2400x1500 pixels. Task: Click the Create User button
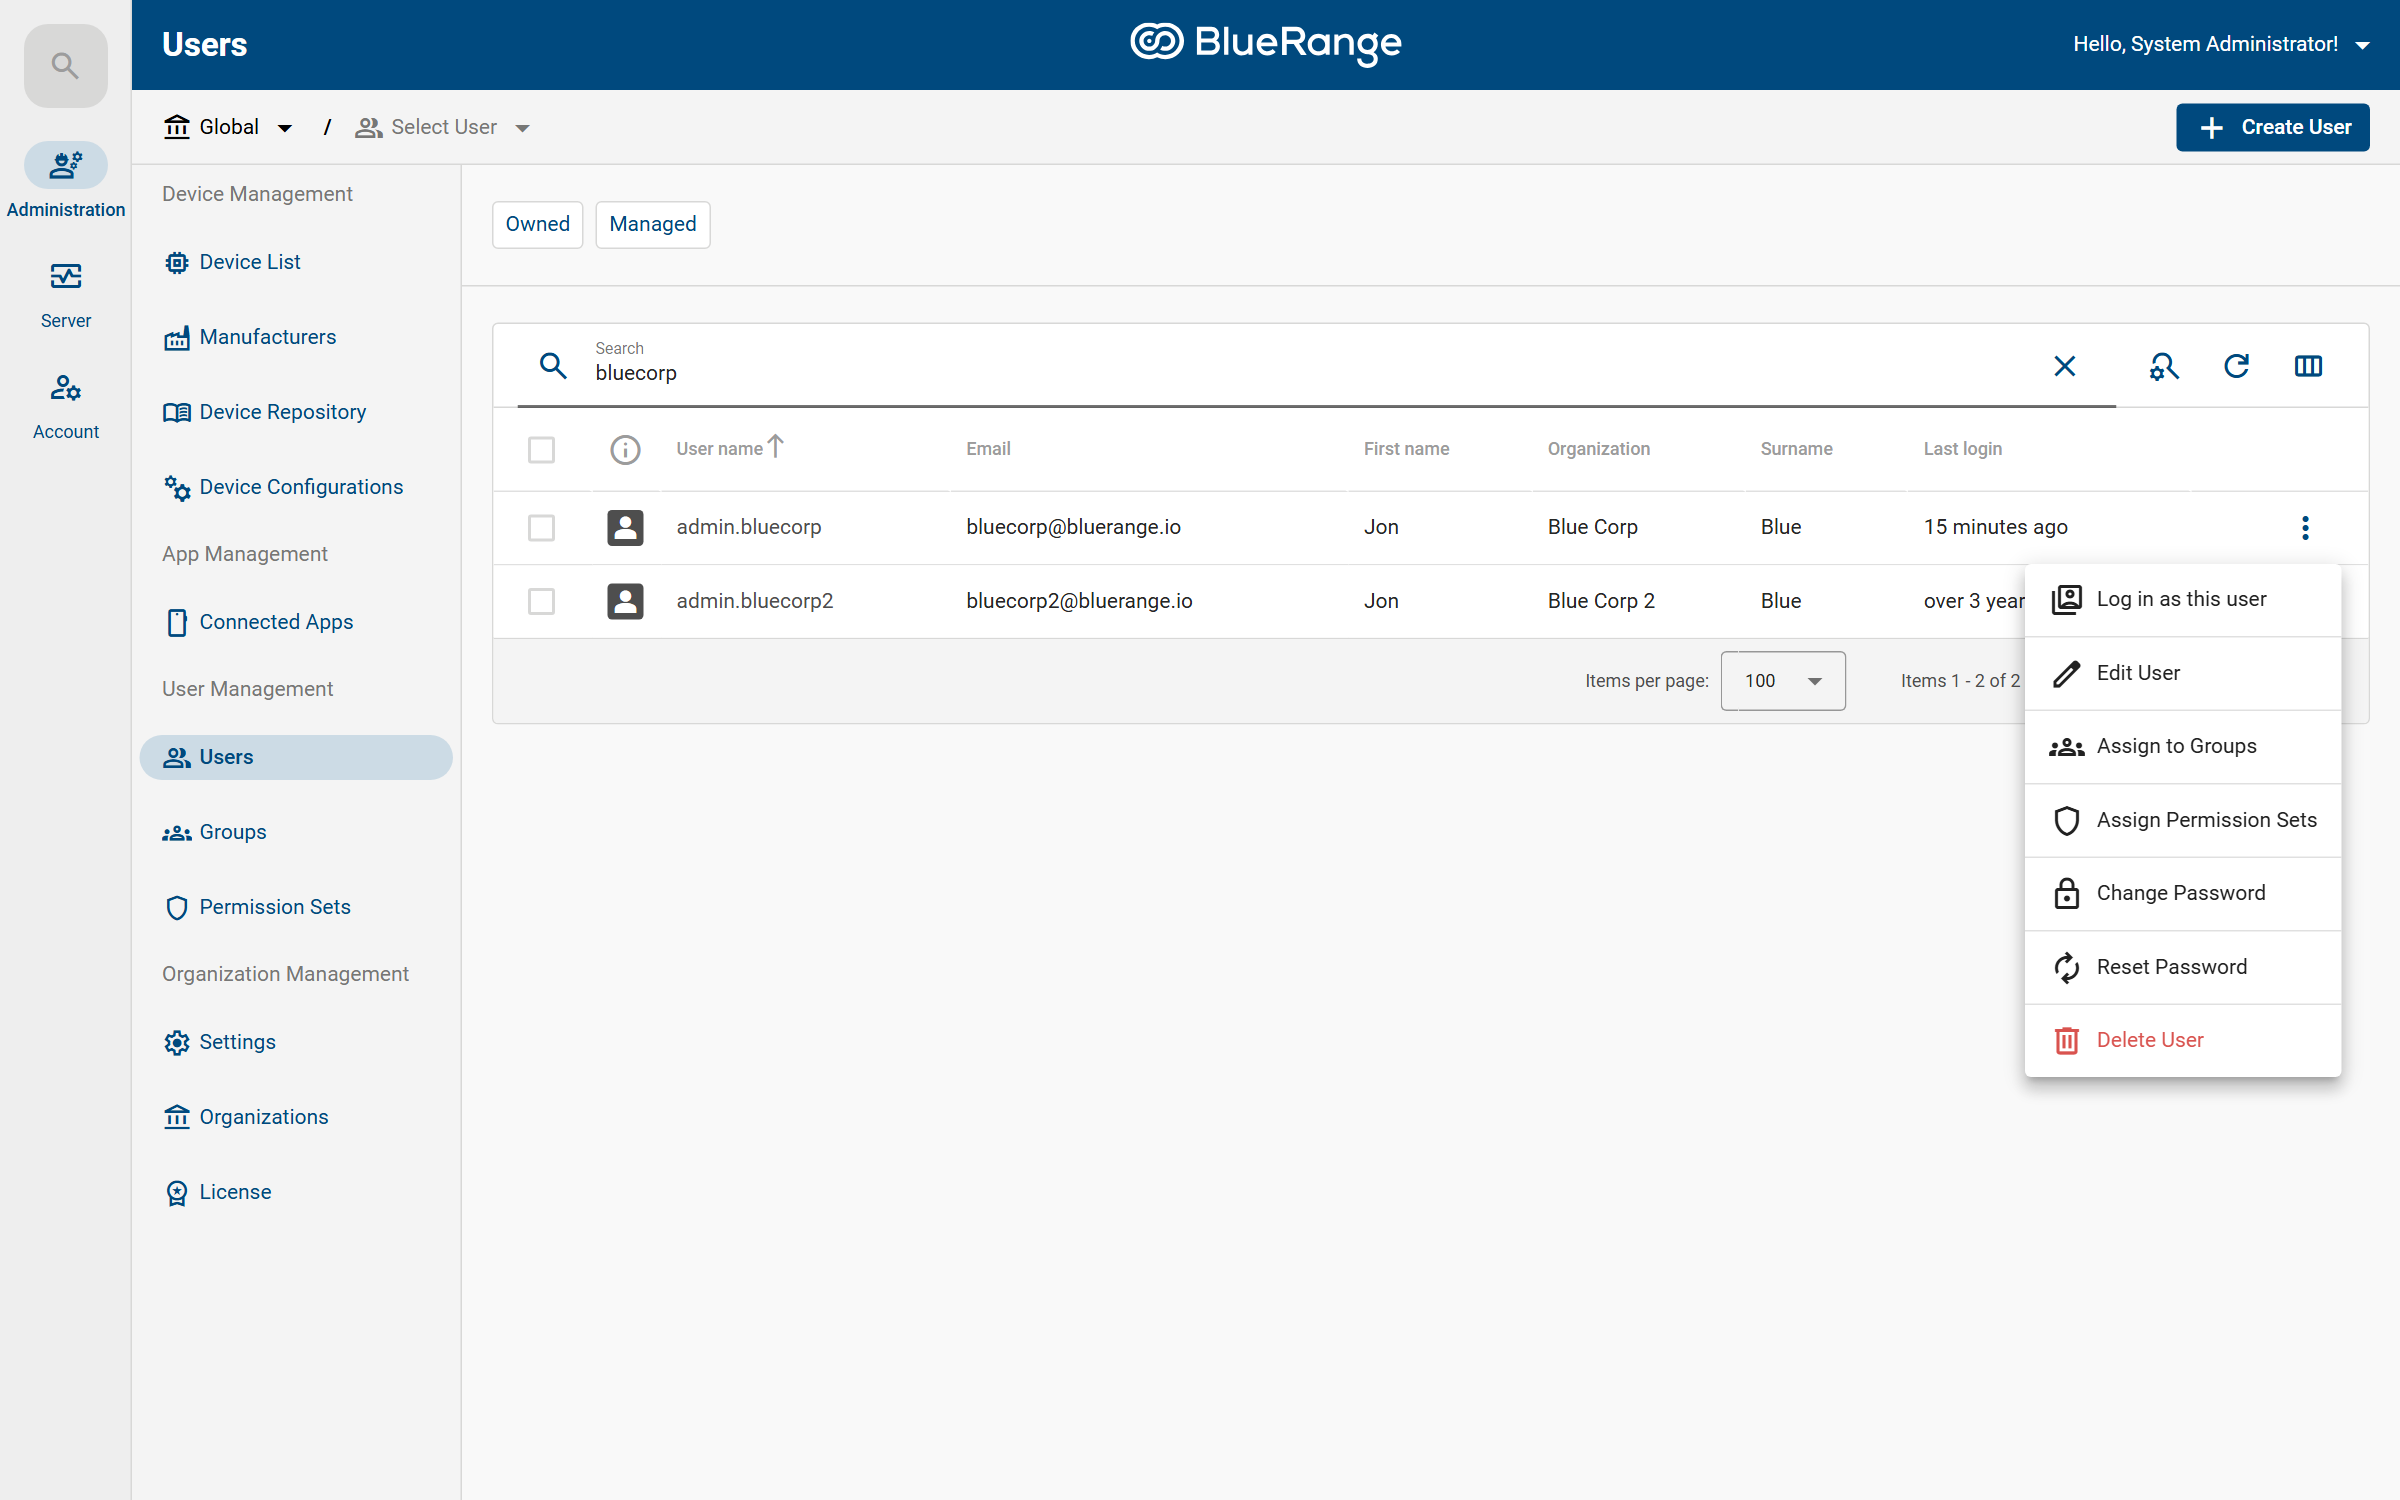(2272, 127)
